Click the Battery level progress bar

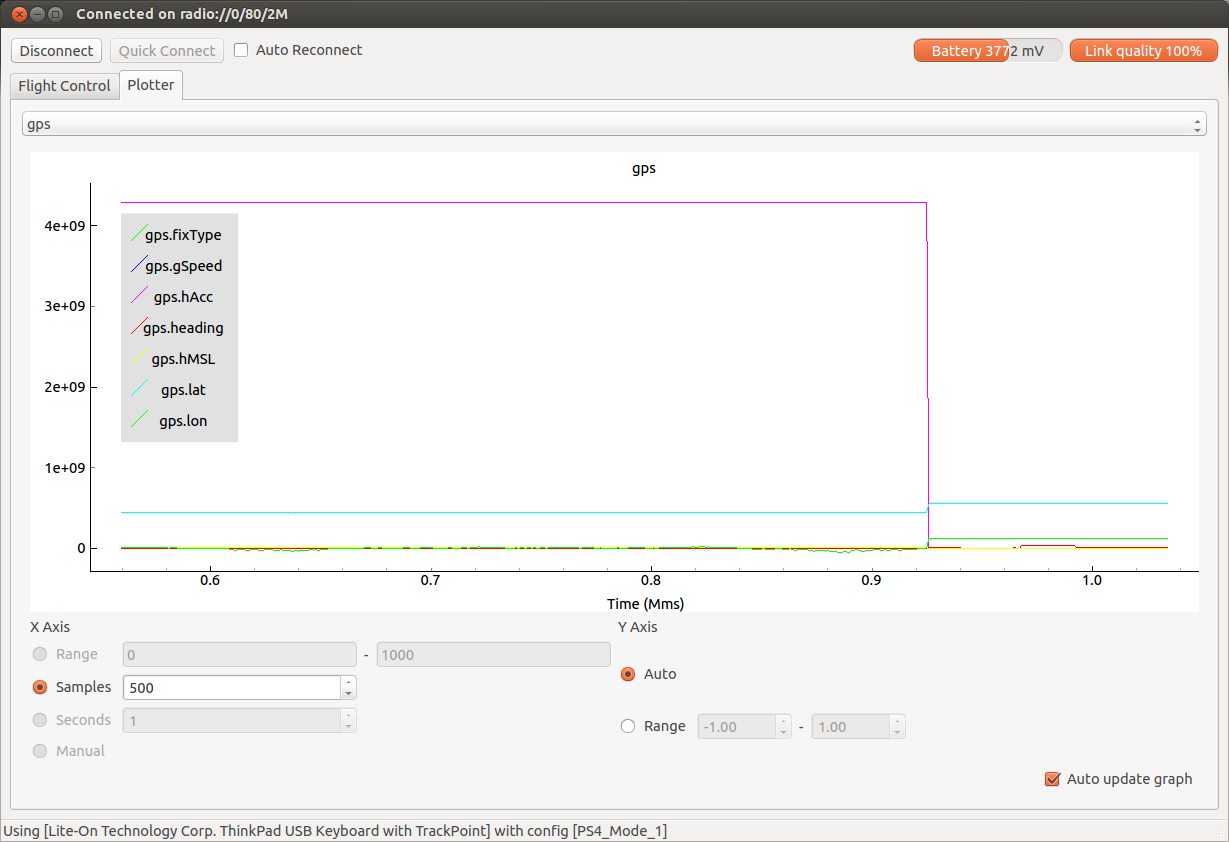(x=987, y=51)
